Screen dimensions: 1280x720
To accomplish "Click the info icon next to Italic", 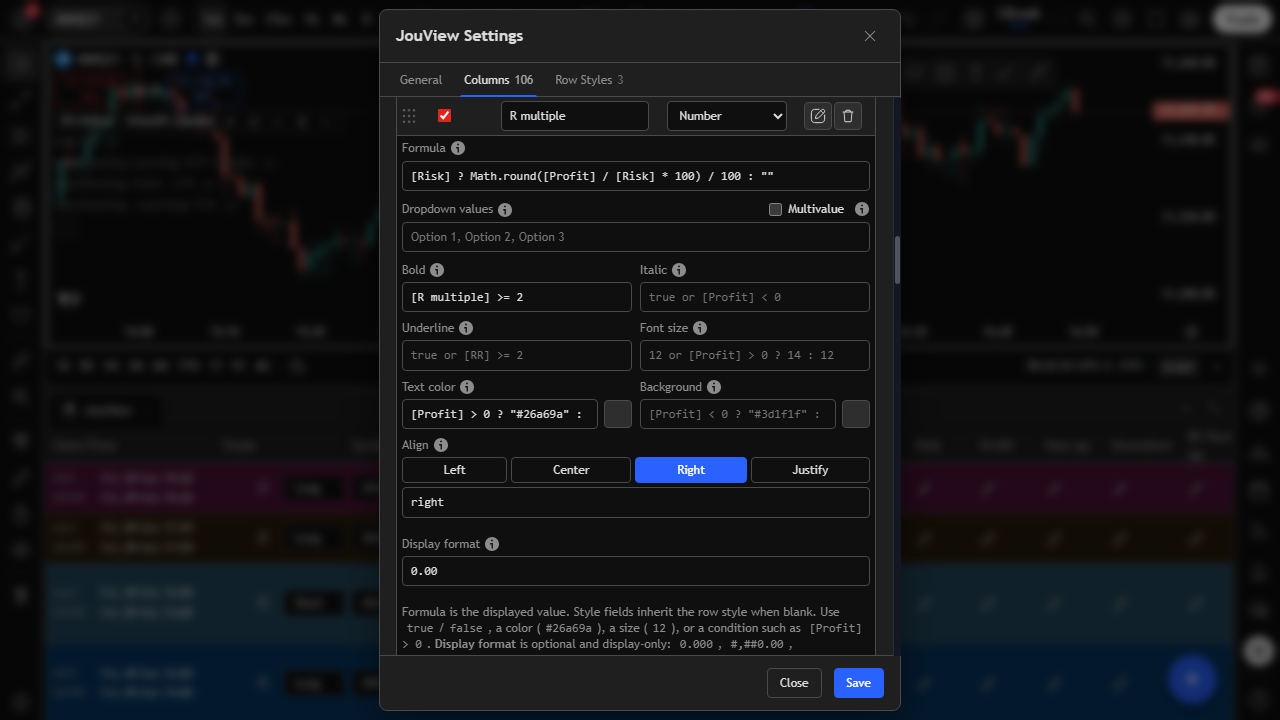I will (x=679, y=270).
